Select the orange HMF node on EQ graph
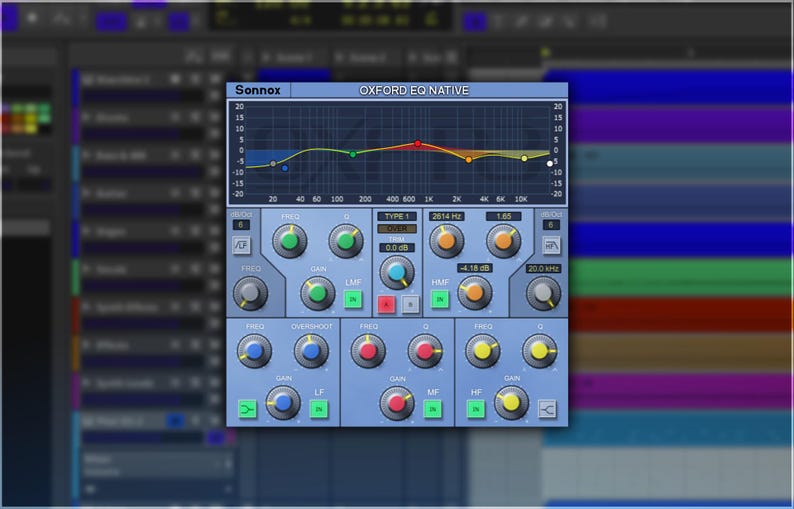794x509 pixels. point(468,160)
